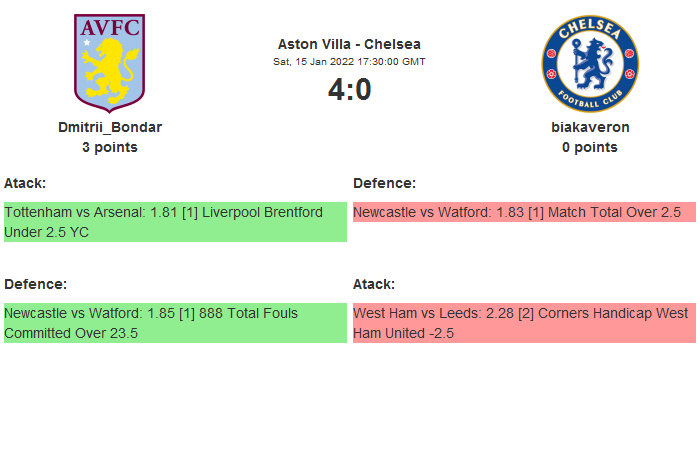
Task: Click the right Defence heading
Action: 384,183
